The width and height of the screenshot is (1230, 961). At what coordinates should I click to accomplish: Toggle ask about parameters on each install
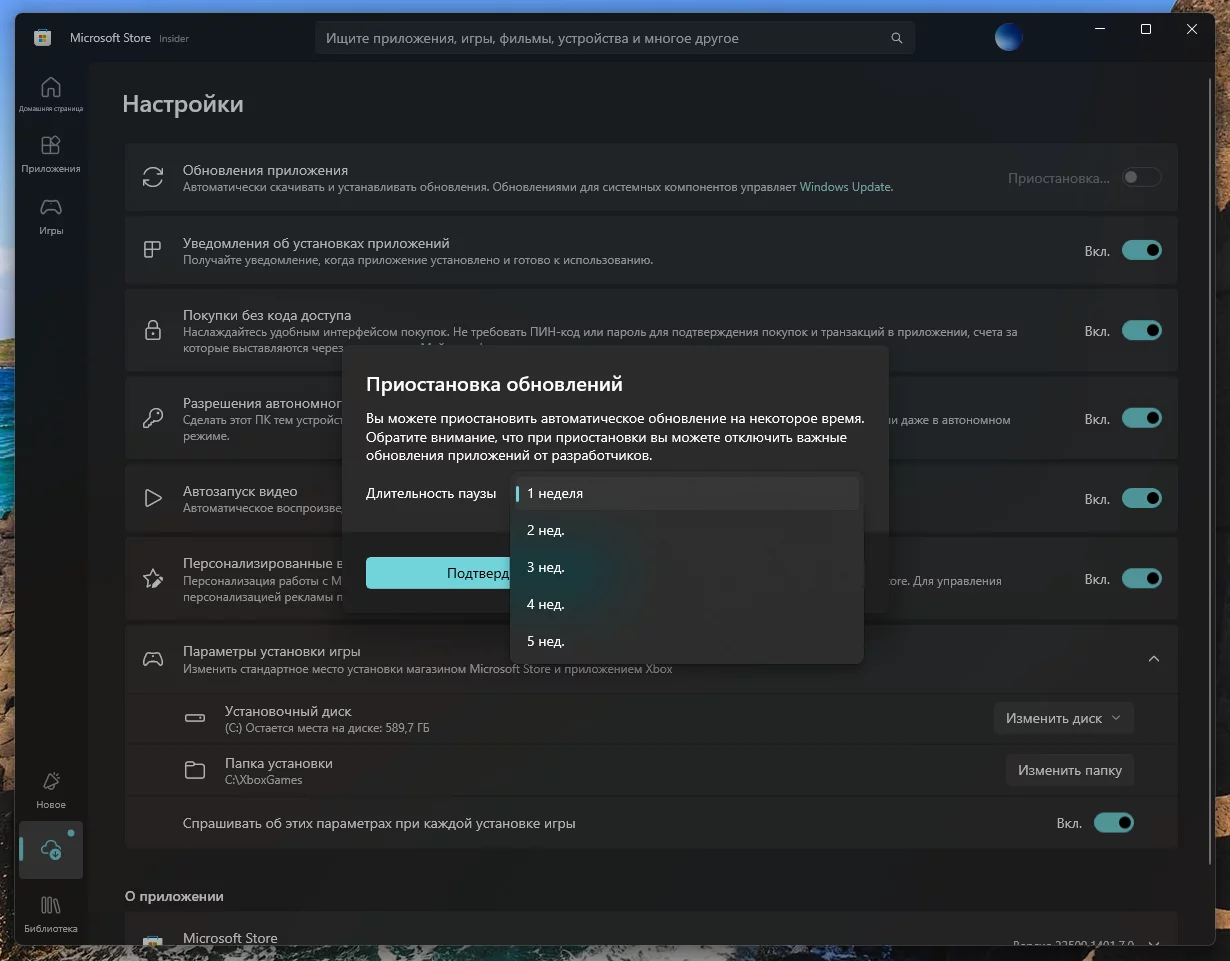point(1113,823)
